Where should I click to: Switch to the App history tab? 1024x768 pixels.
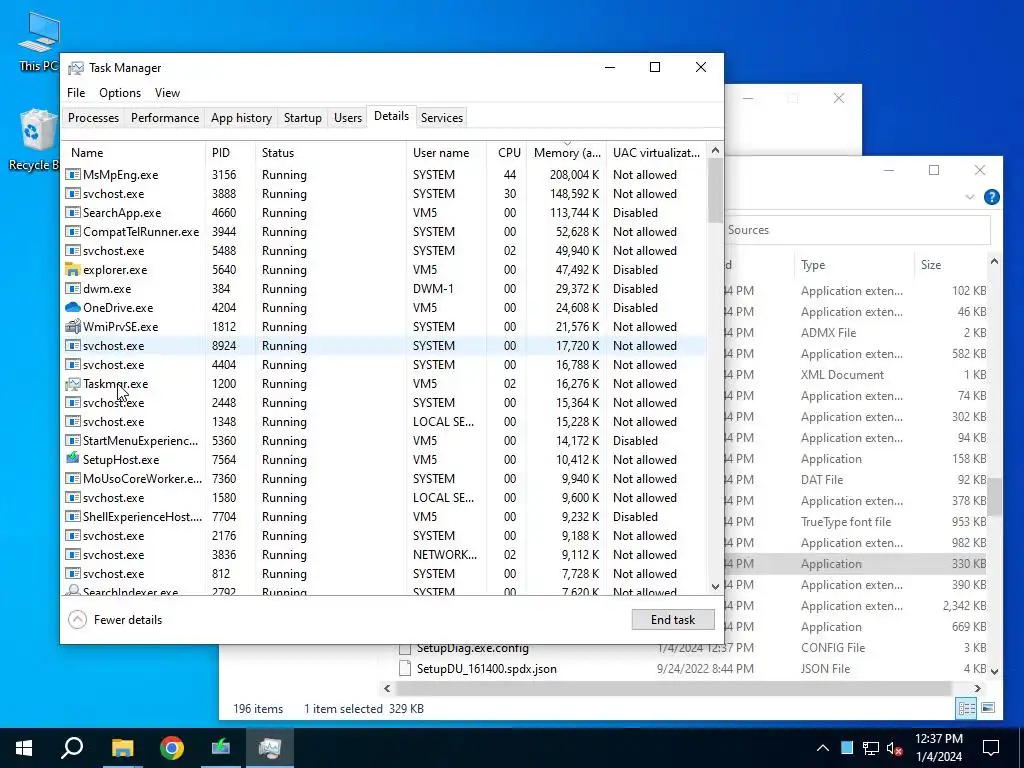tap(241, 118)
